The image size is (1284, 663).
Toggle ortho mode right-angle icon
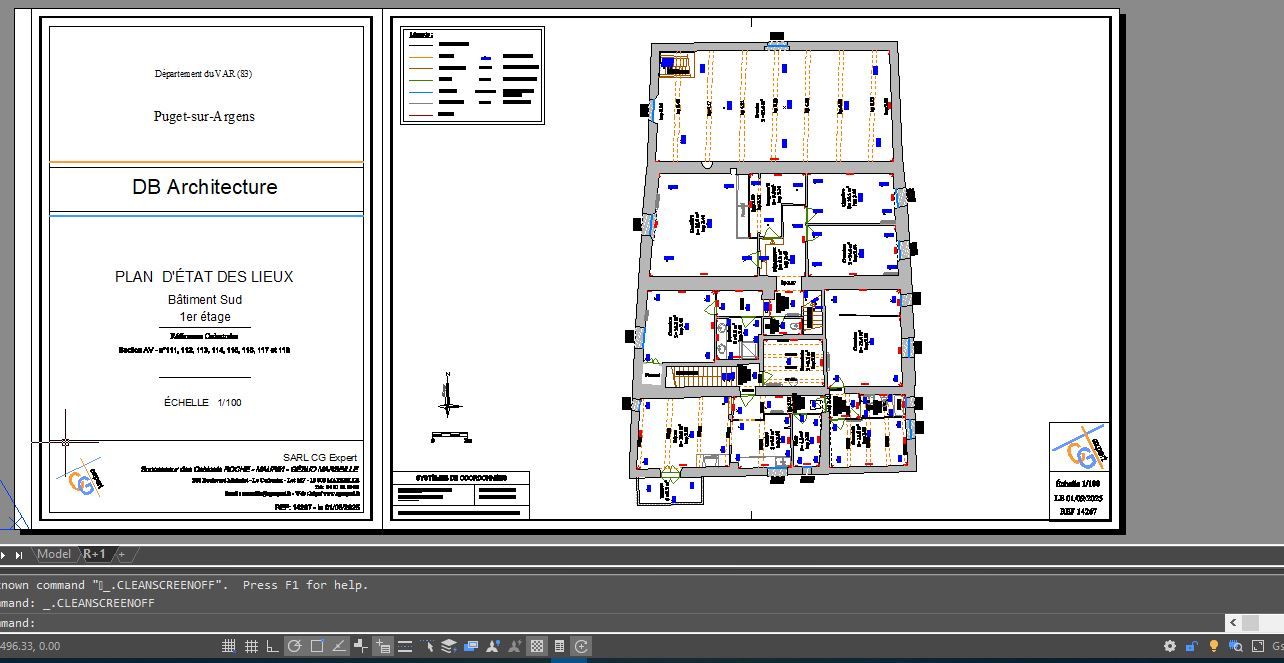[272, 646]
